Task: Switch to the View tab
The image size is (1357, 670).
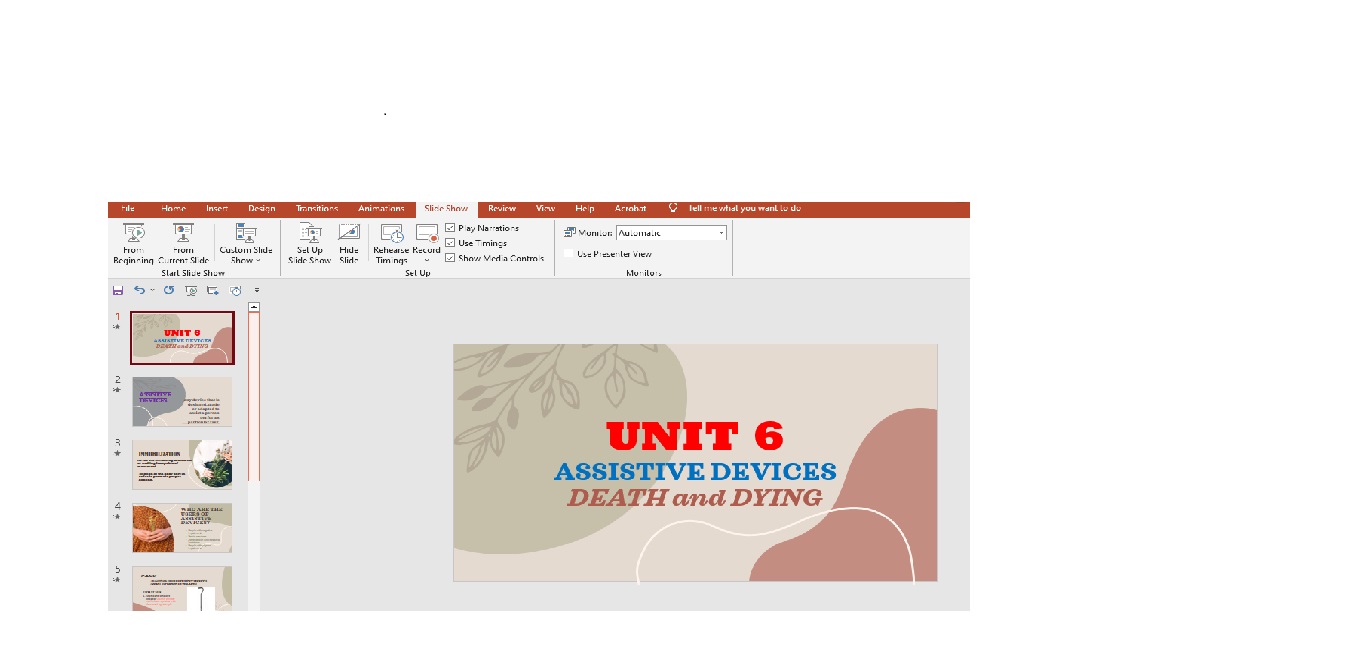Action: pyautogui.click(x=545, y=209)
